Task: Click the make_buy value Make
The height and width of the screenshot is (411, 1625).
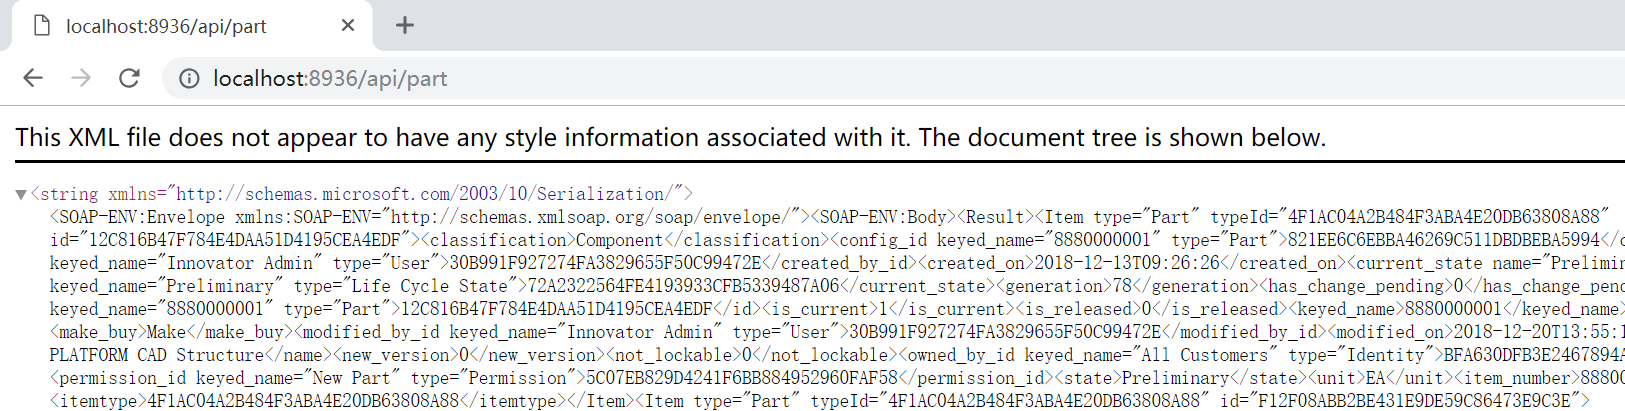Action: [x=167, y=332]
